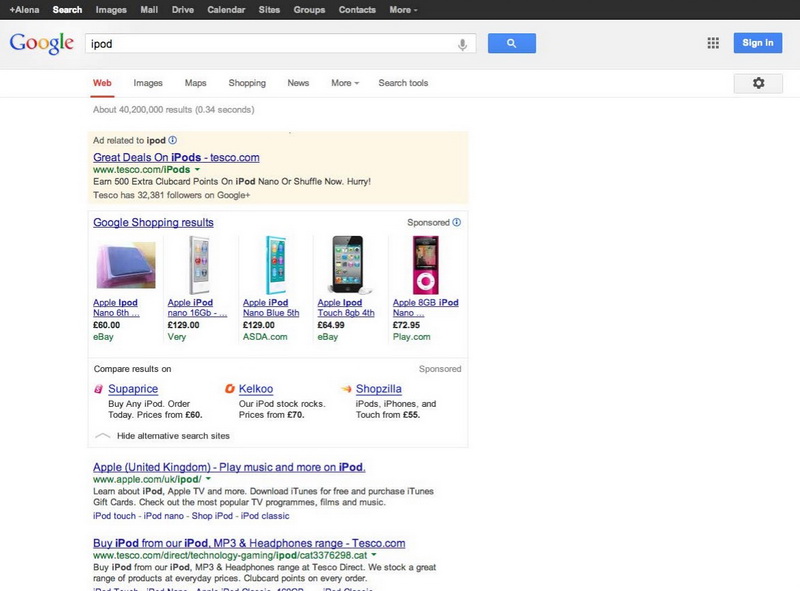Screen dimensions: 800x591
Task: Click the info icon beside Ad related to ipod
Action: pyautogui.click(x=172, y=140)
